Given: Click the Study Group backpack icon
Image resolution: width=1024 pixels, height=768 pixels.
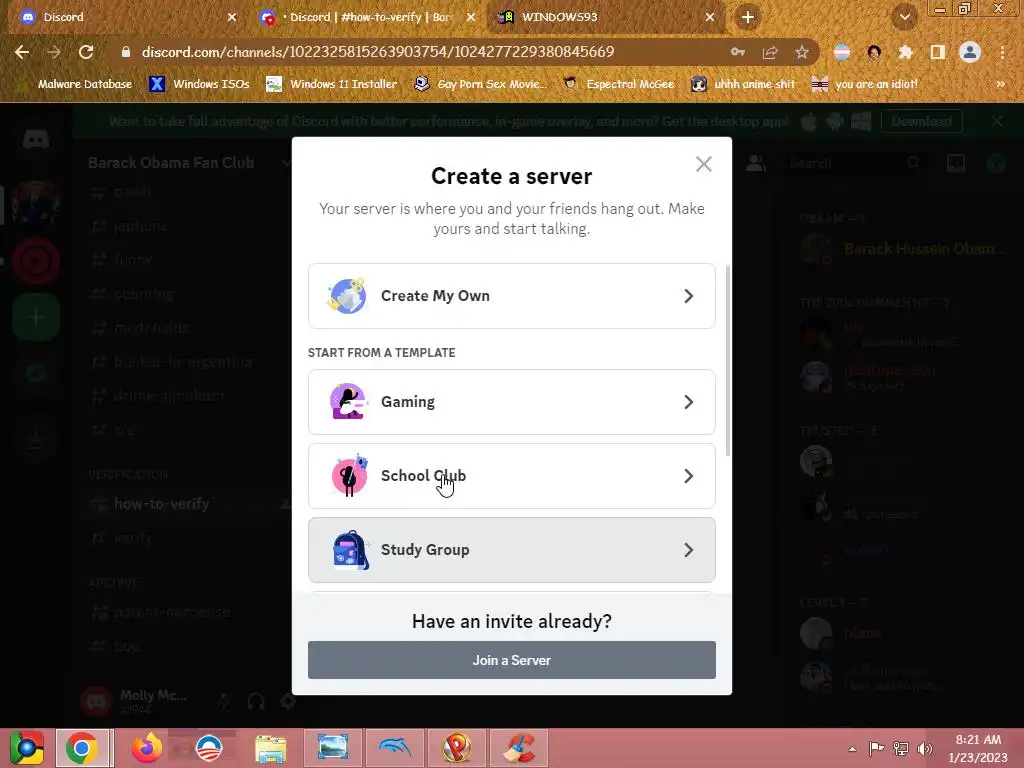Looking at the screenshot, I should point(350,550).
